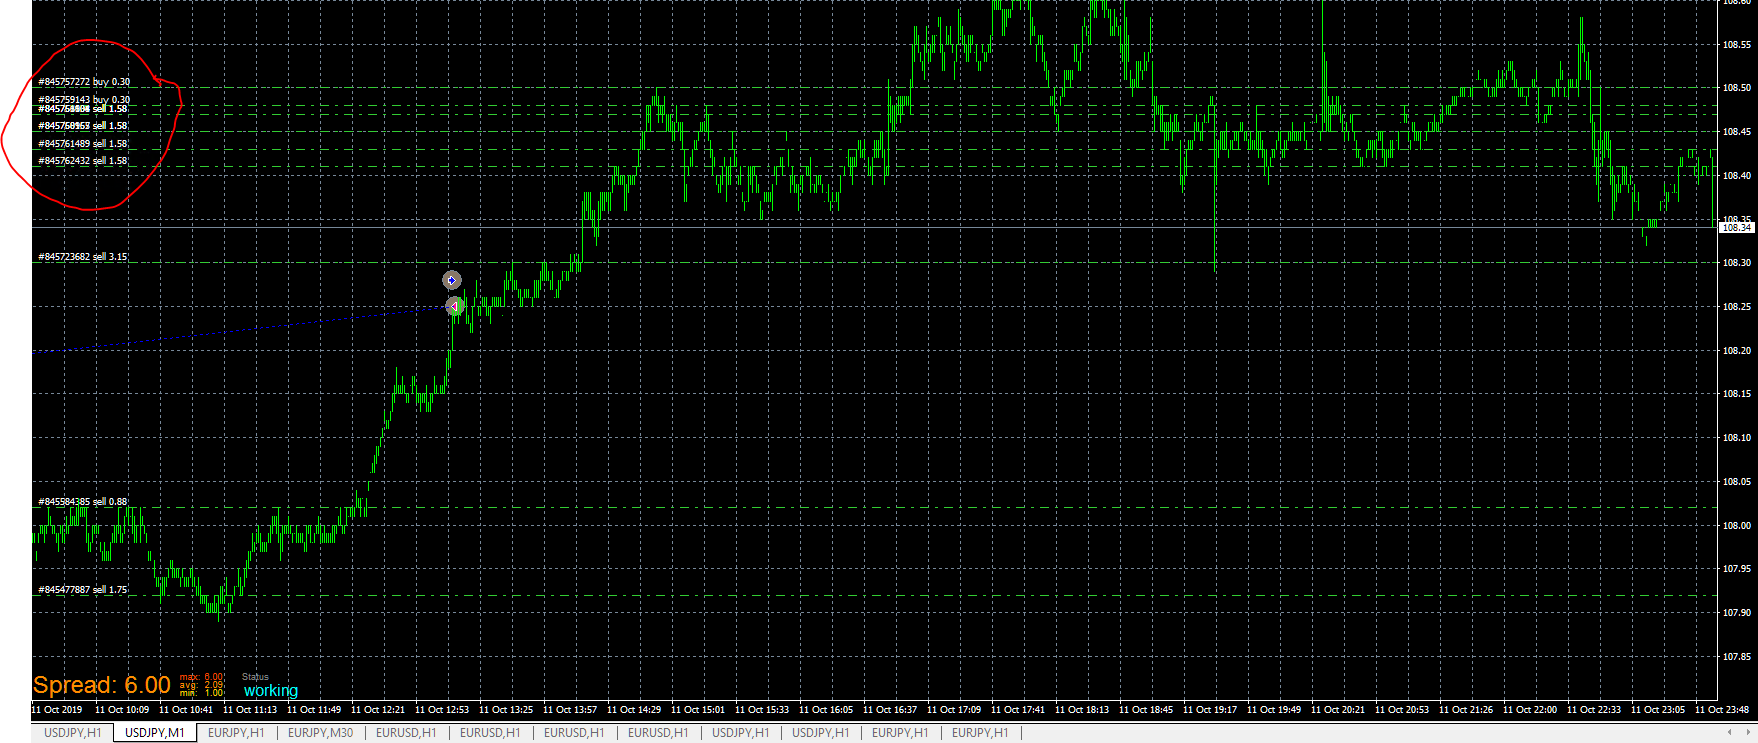Click the min spread value 1.00

point(214,692)
